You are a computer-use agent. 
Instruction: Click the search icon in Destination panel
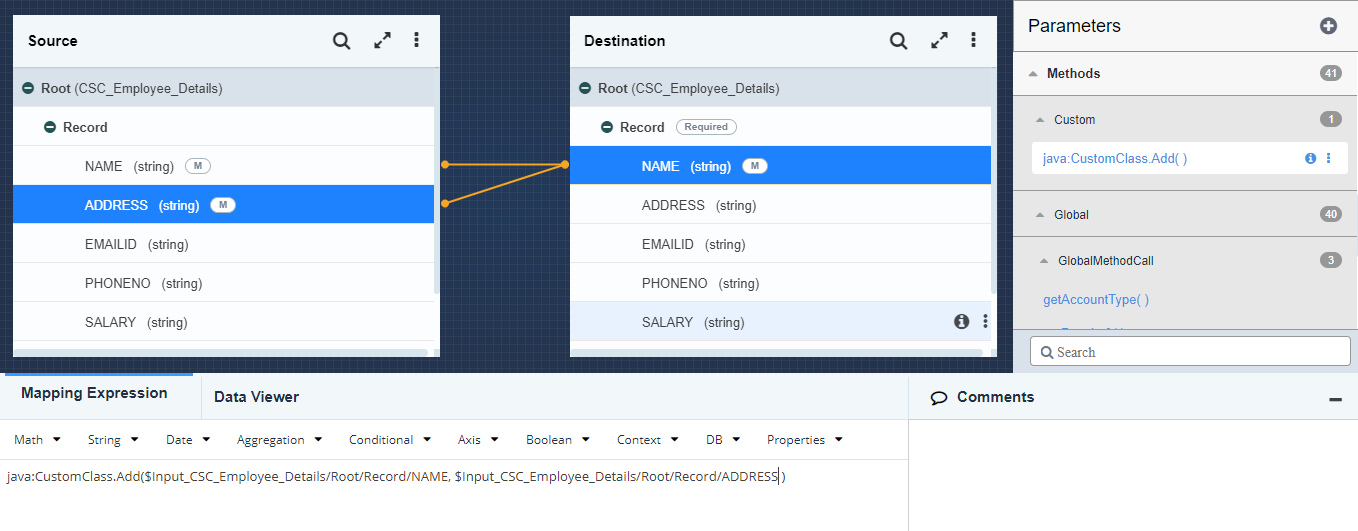(898, 41)
